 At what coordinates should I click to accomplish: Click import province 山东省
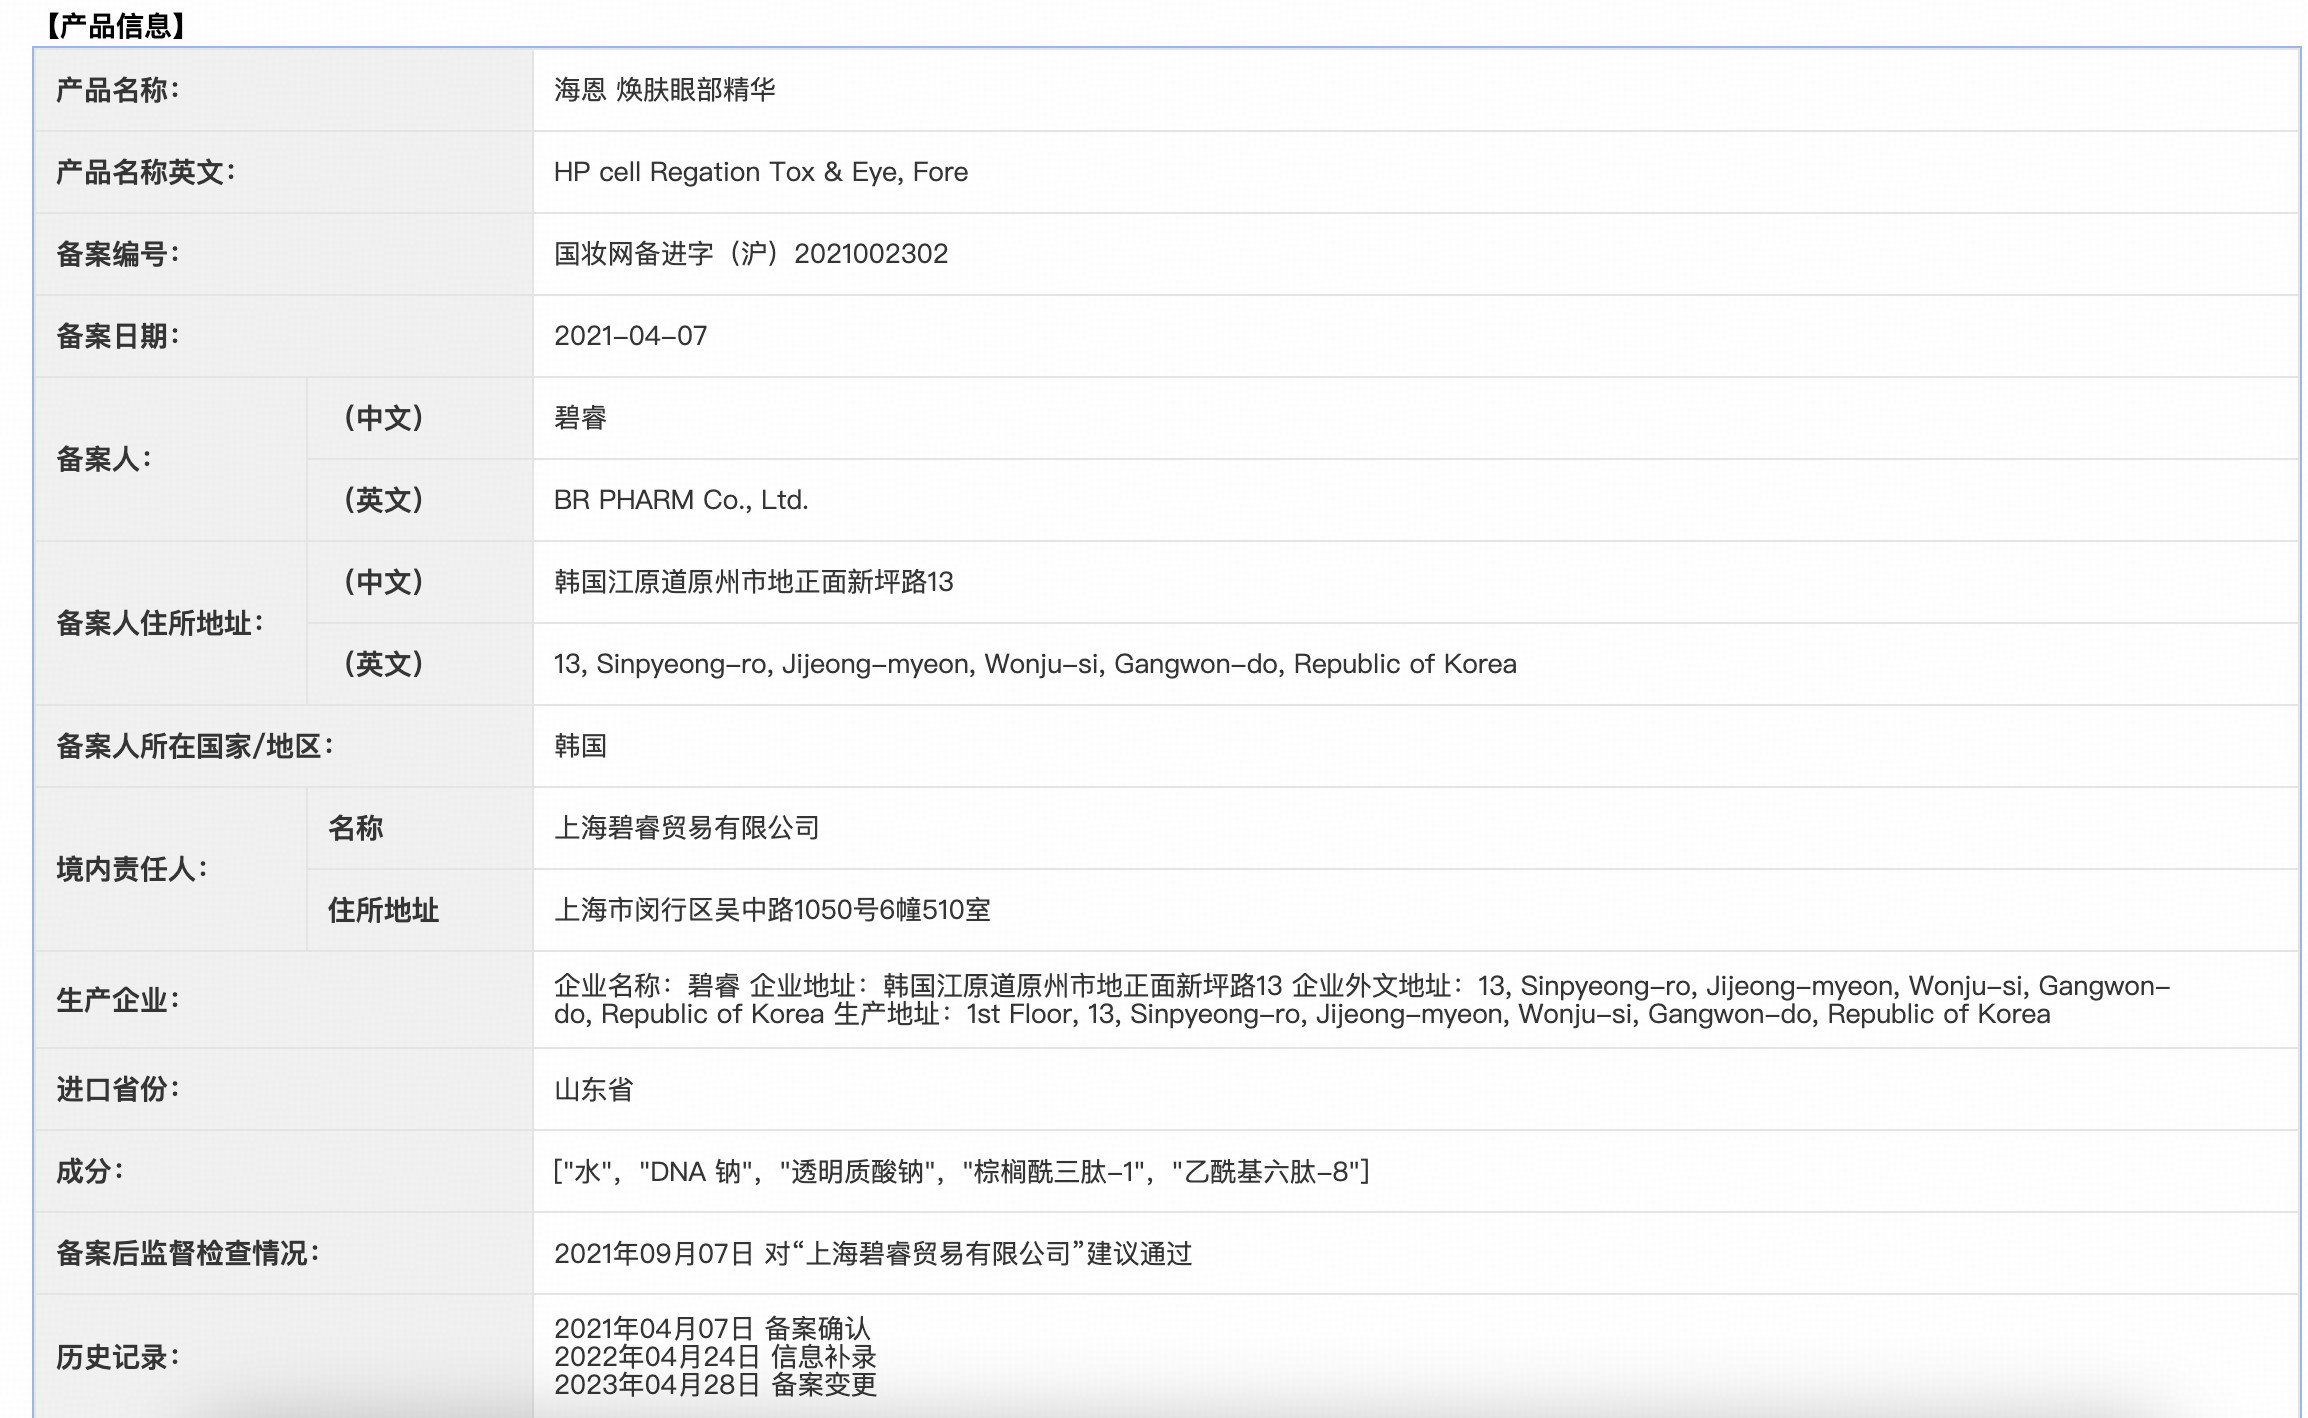593,1090
